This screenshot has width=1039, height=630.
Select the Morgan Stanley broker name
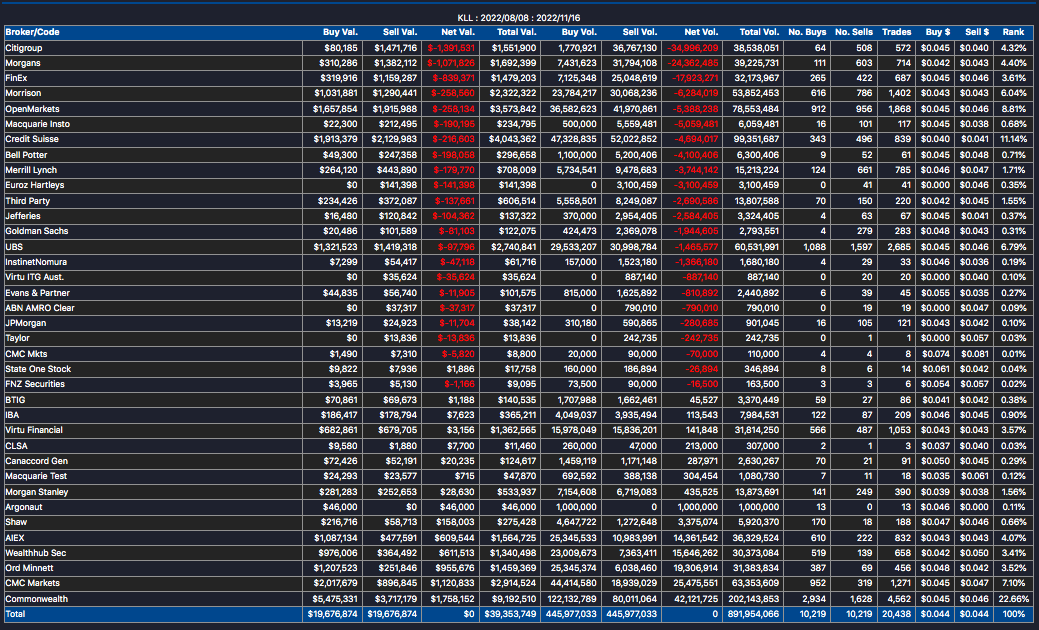pyautogui.click(x=36, y=492)
